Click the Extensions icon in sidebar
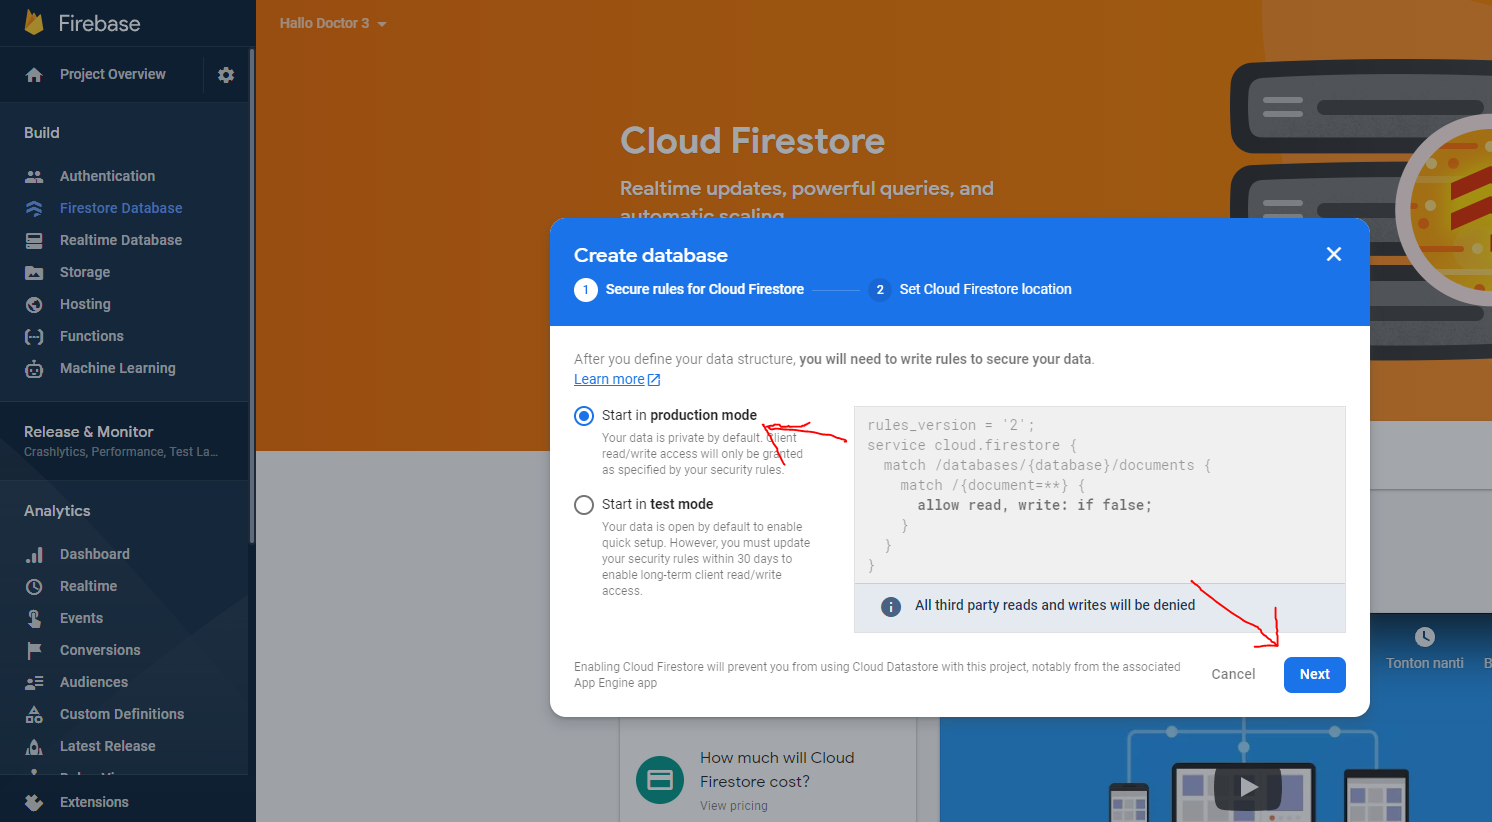Viewport: 1492px width, 822px height. (34, 802)
